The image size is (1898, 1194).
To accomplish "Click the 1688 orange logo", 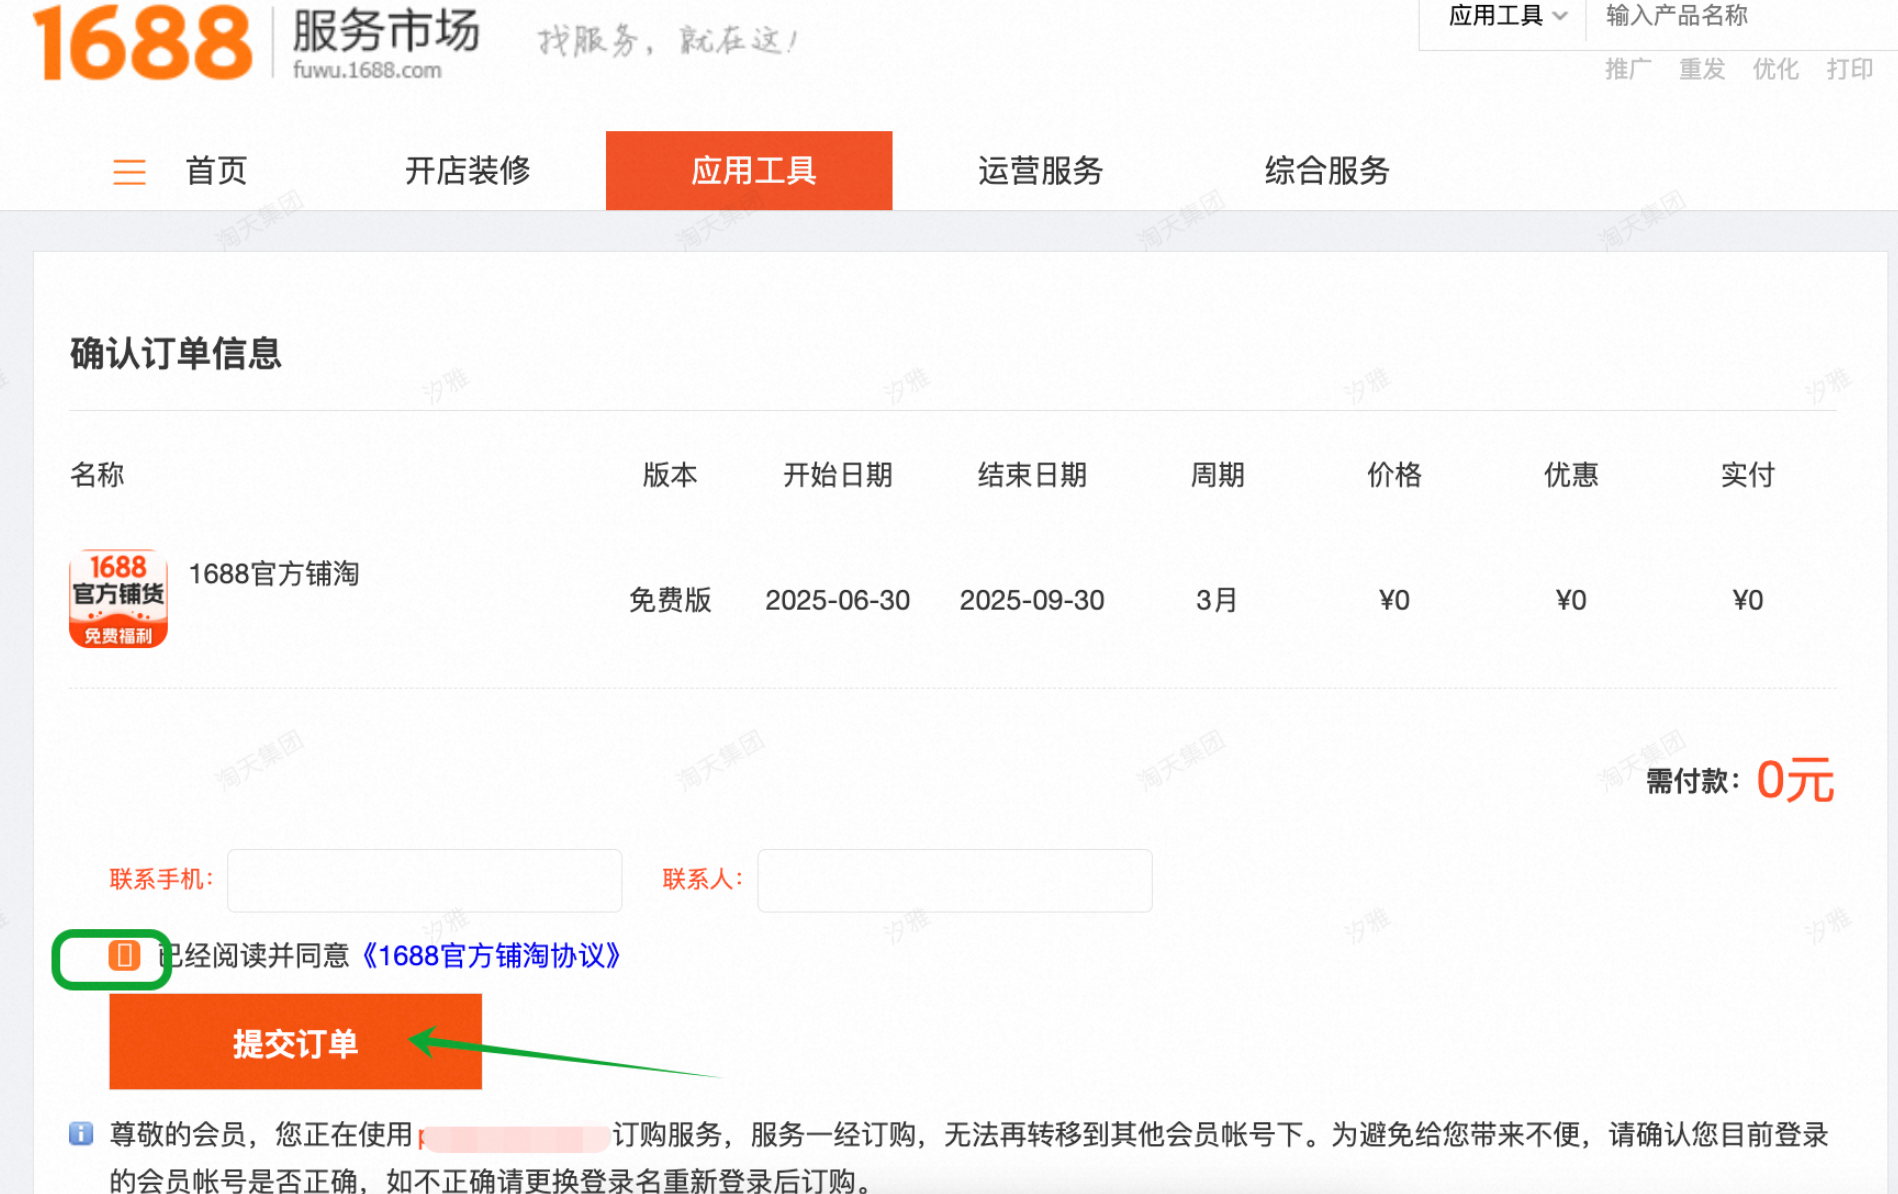I will [143, 42].
